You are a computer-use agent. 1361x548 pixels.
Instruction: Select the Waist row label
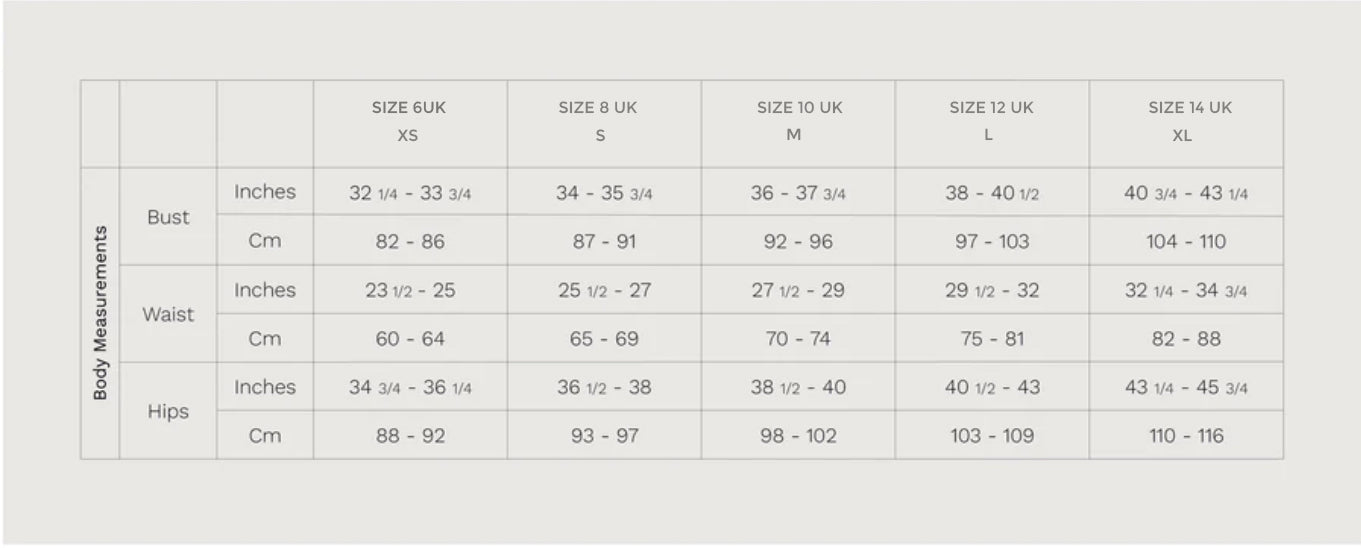pyautogui.click(x=168, y=314)
